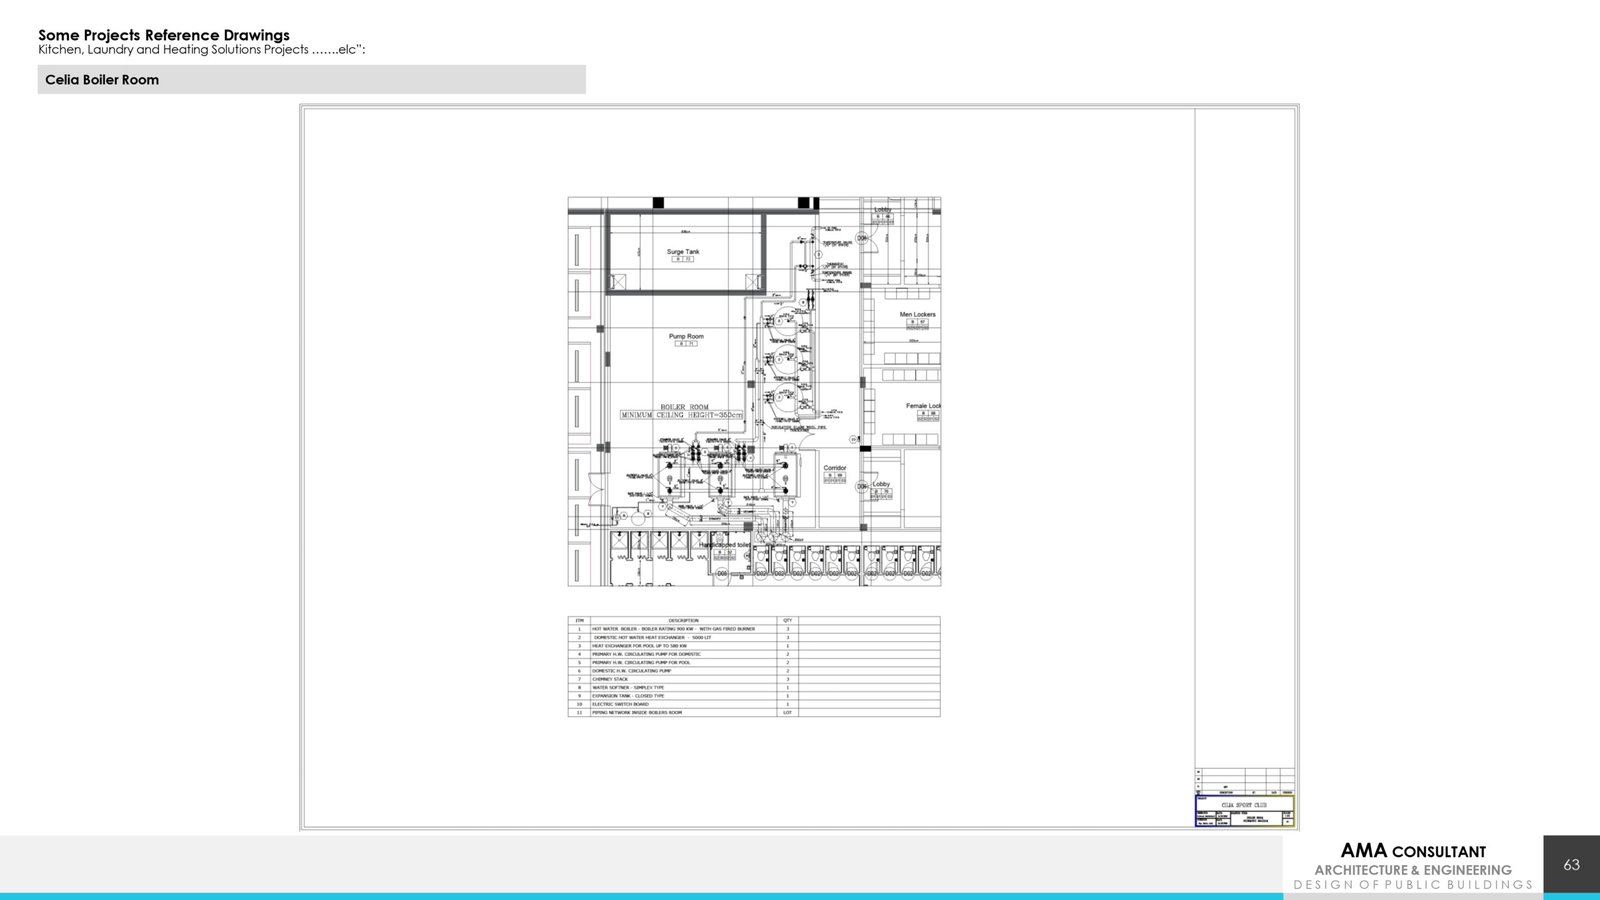Select the Chimney Stack row in table
The width and height of the screenshot is (1600, 900).
click(610, 679)
